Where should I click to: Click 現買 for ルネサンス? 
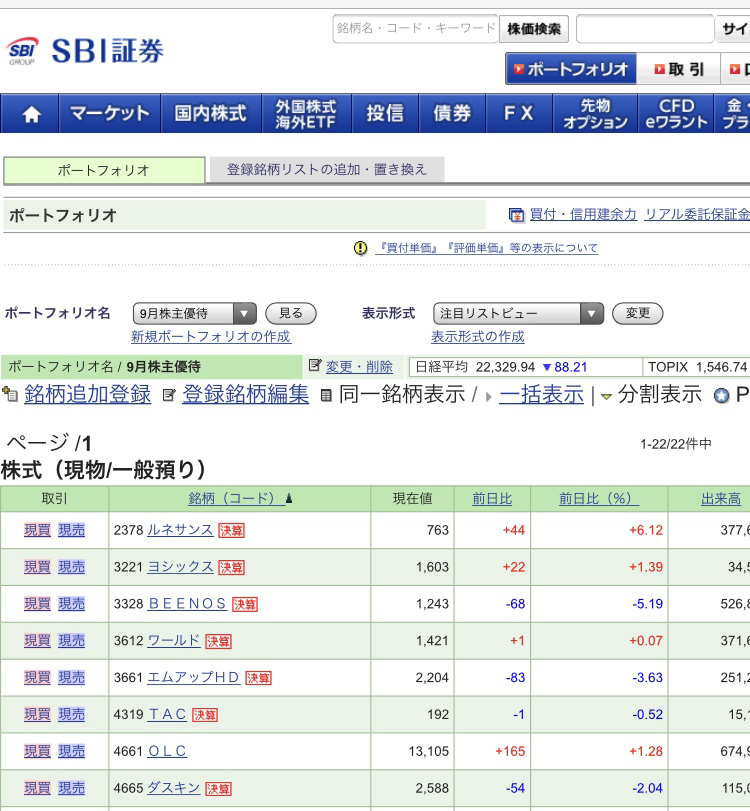coord(37,530)
